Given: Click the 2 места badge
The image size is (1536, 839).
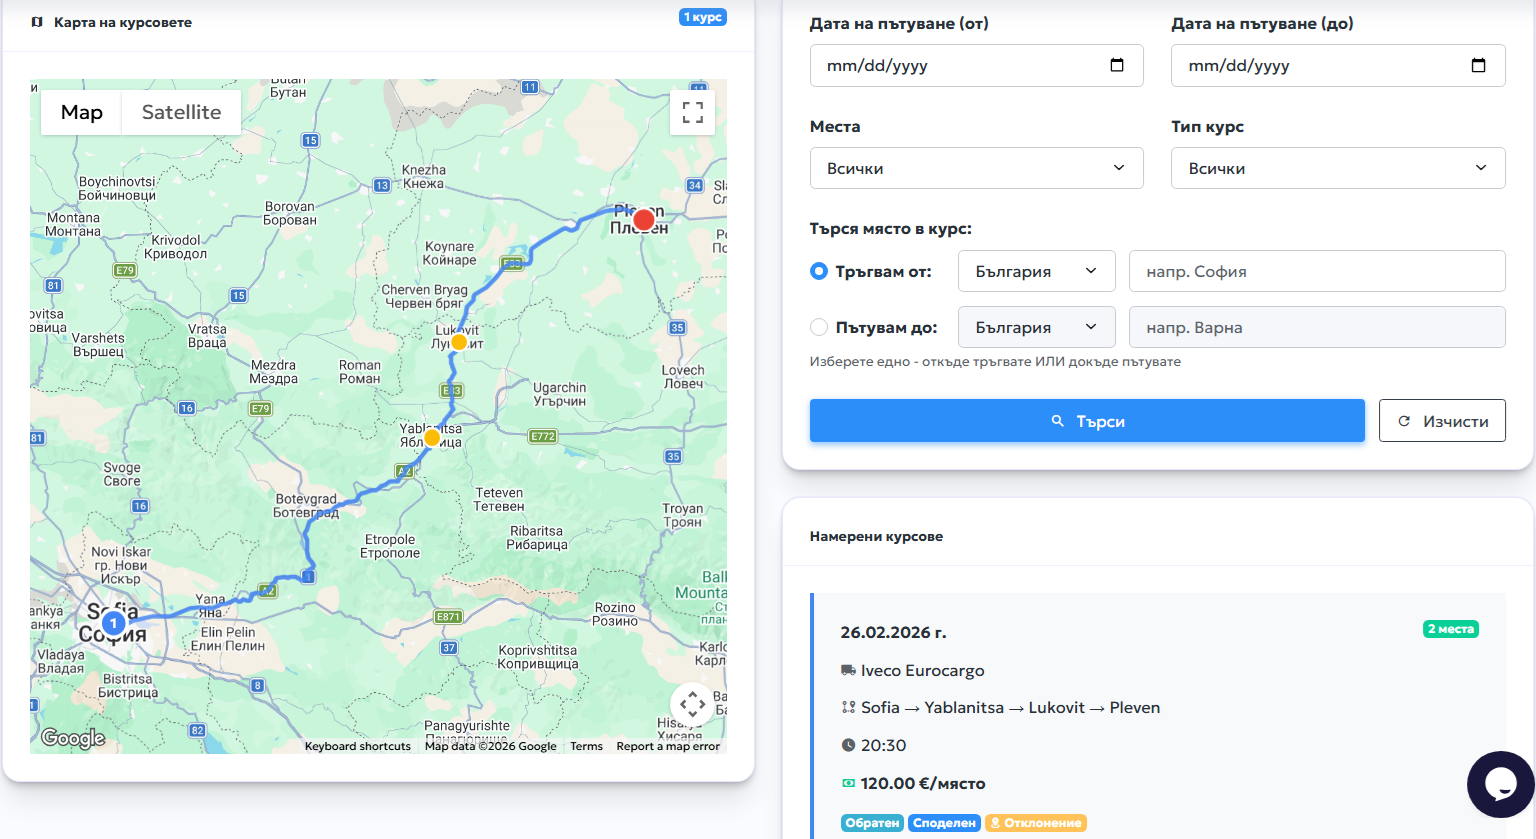Looking at the screenshot, I should click(x=1450, y=629).
